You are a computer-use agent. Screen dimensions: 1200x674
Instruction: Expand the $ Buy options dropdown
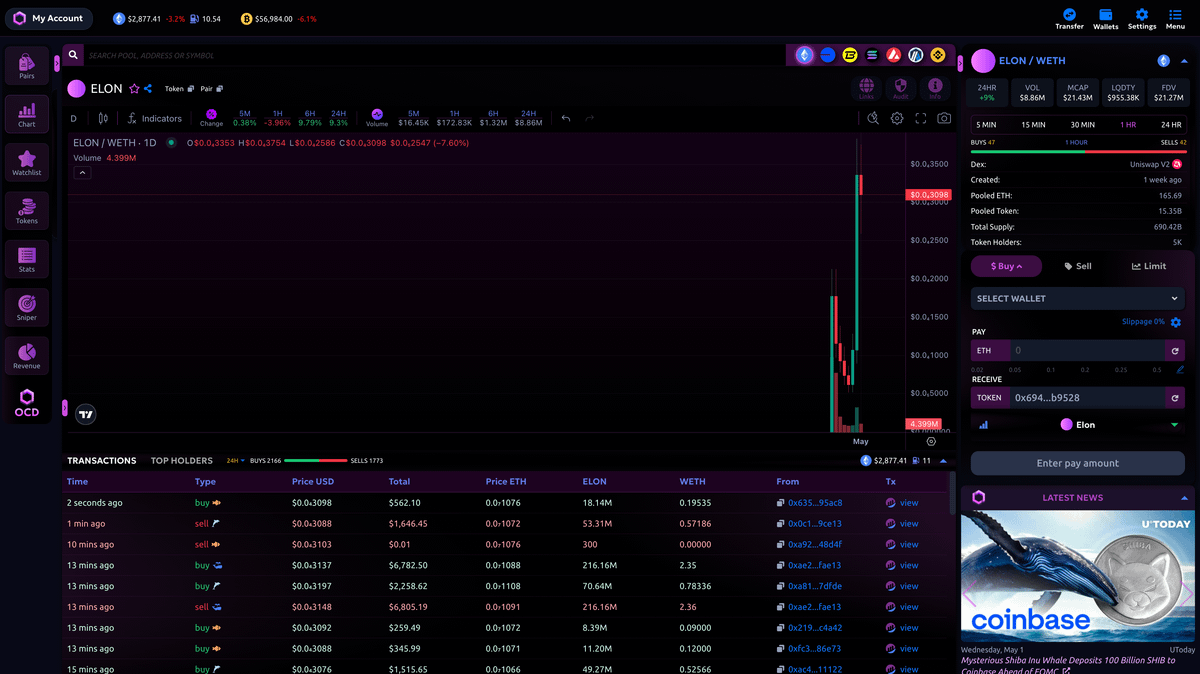1006,266
